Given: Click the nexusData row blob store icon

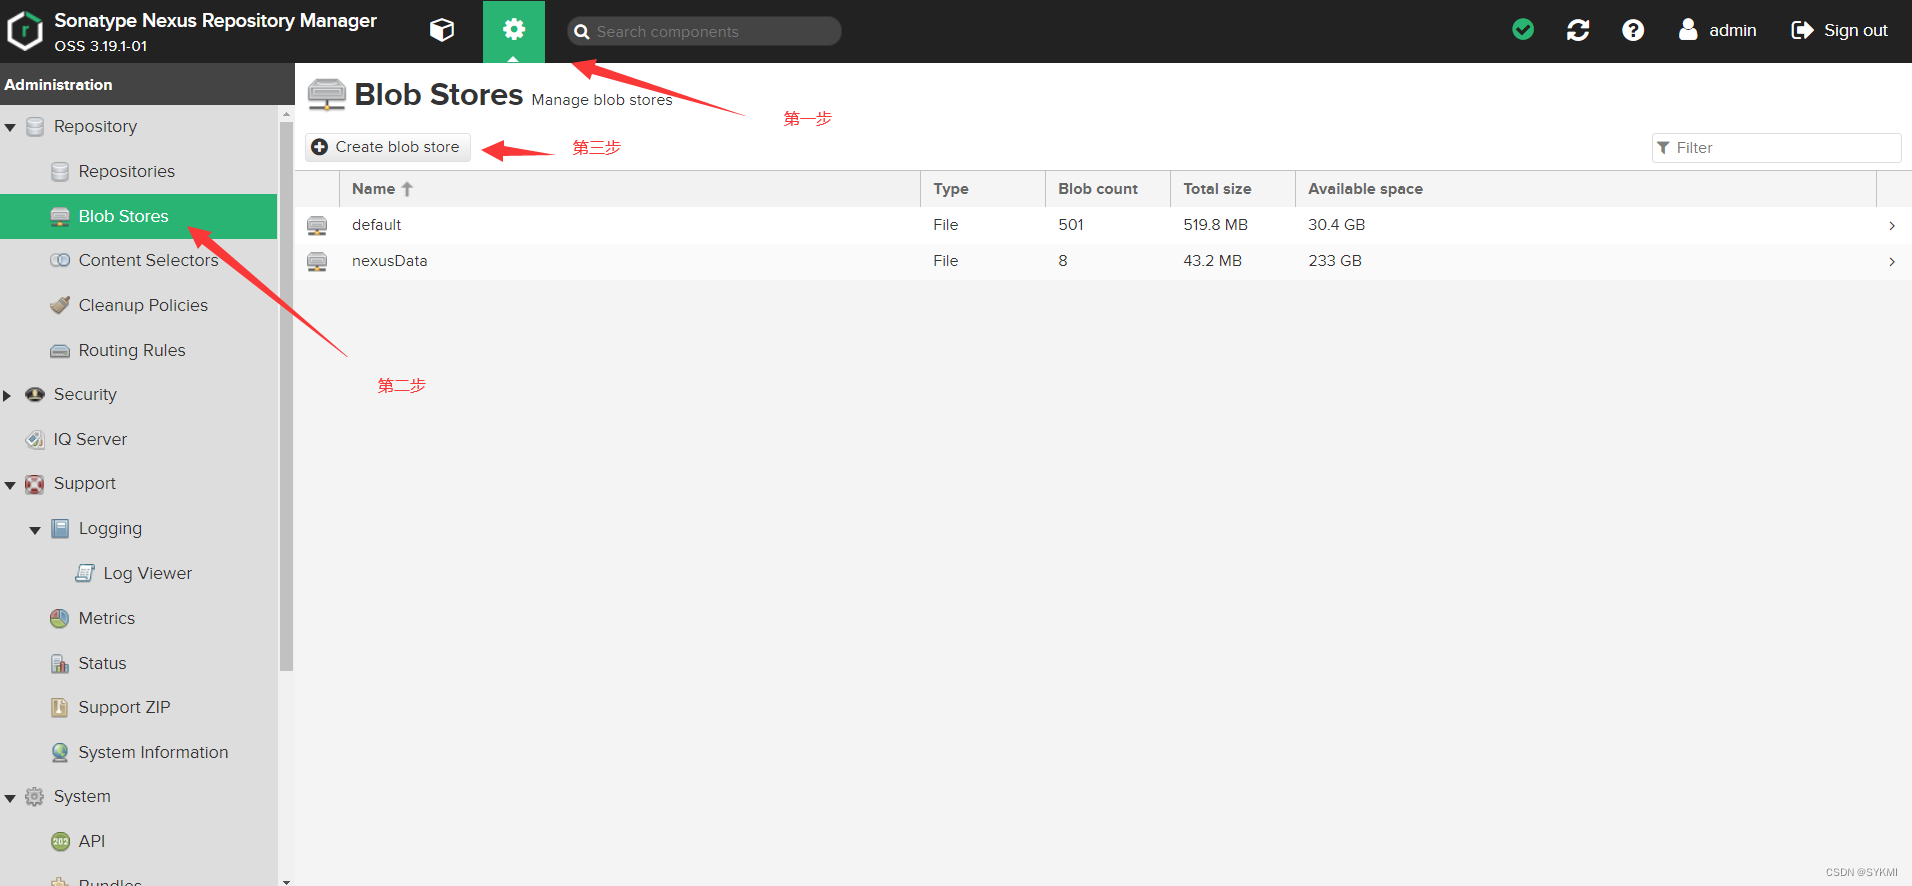Looking at the screenshot, I should [x=317, y=261].
